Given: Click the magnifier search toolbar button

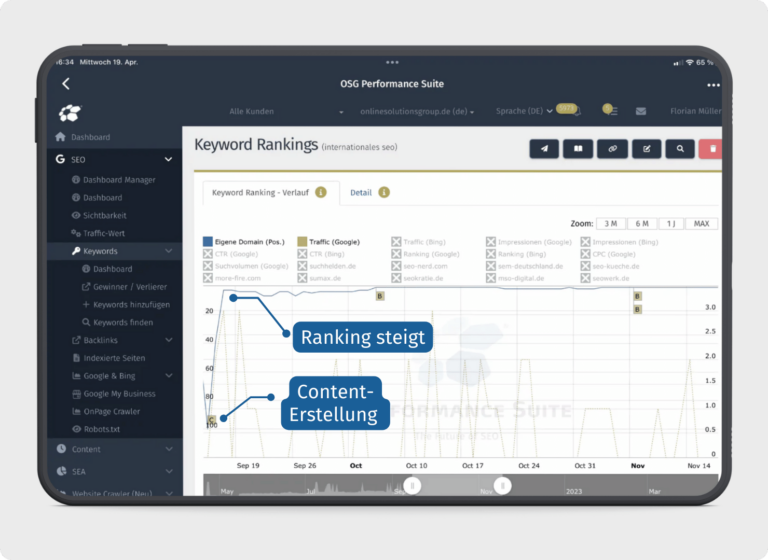Looking at the screenshot, I should (x=680, y=149).
